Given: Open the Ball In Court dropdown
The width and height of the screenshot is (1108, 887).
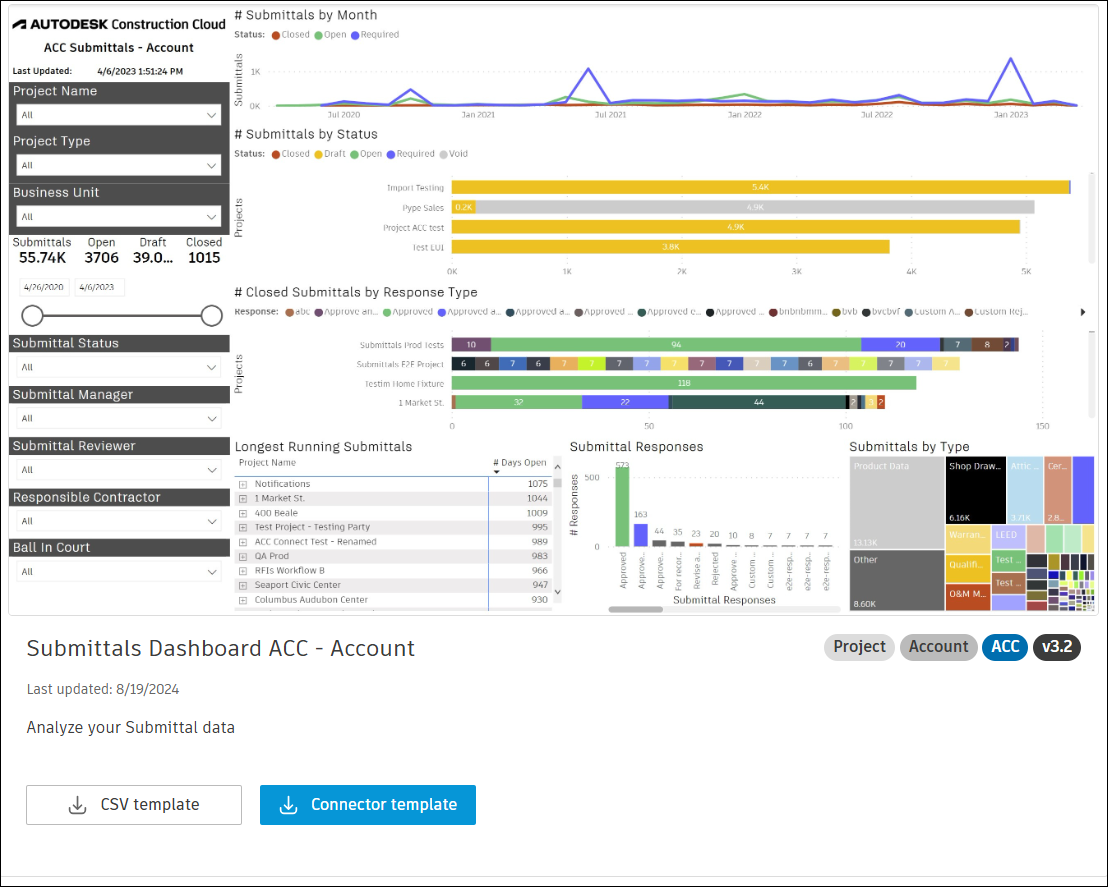Looking at the screenshot, I should pos(118,572).
